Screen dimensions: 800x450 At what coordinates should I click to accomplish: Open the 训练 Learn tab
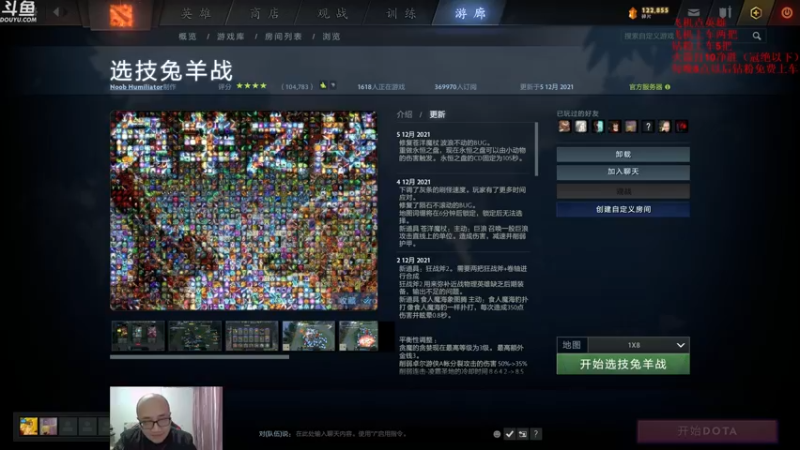point(402,14)
